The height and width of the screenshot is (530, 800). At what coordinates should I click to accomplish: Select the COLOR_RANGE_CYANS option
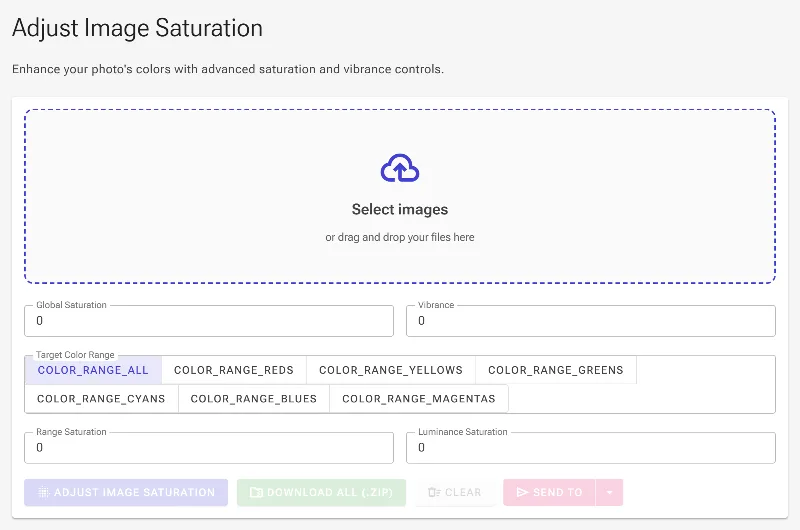(x=101, y=398)
